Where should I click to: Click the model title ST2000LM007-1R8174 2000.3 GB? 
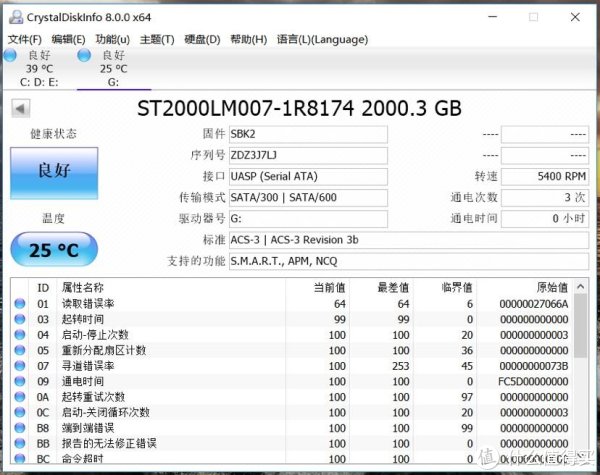(x=299, y=108)
